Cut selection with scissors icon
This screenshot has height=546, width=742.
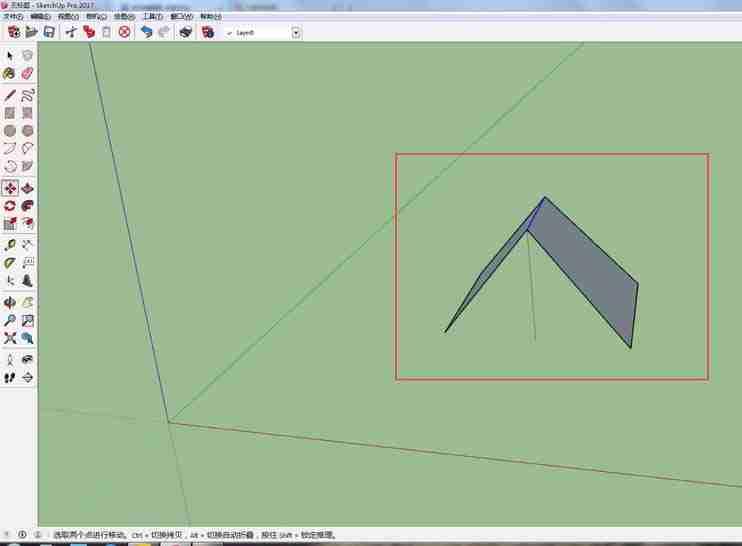[x=71, y=32]
